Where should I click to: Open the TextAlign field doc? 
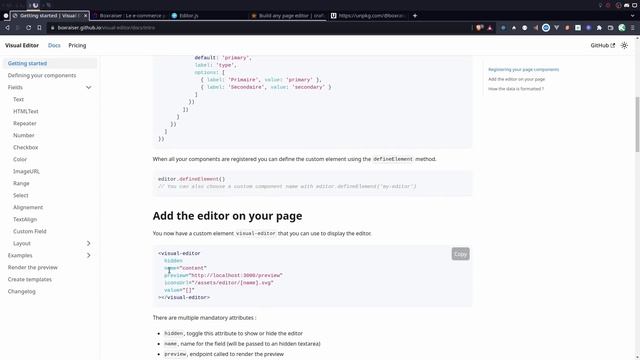point(25,220)
